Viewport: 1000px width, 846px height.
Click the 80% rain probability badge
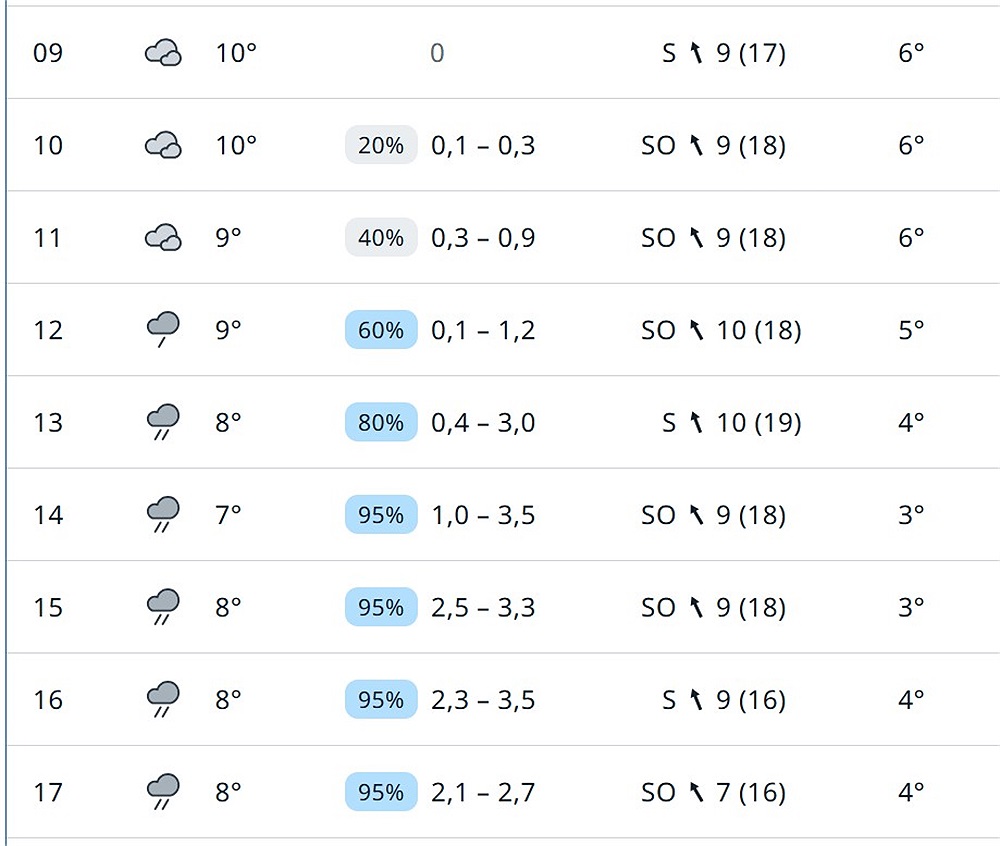coord(381,423)
